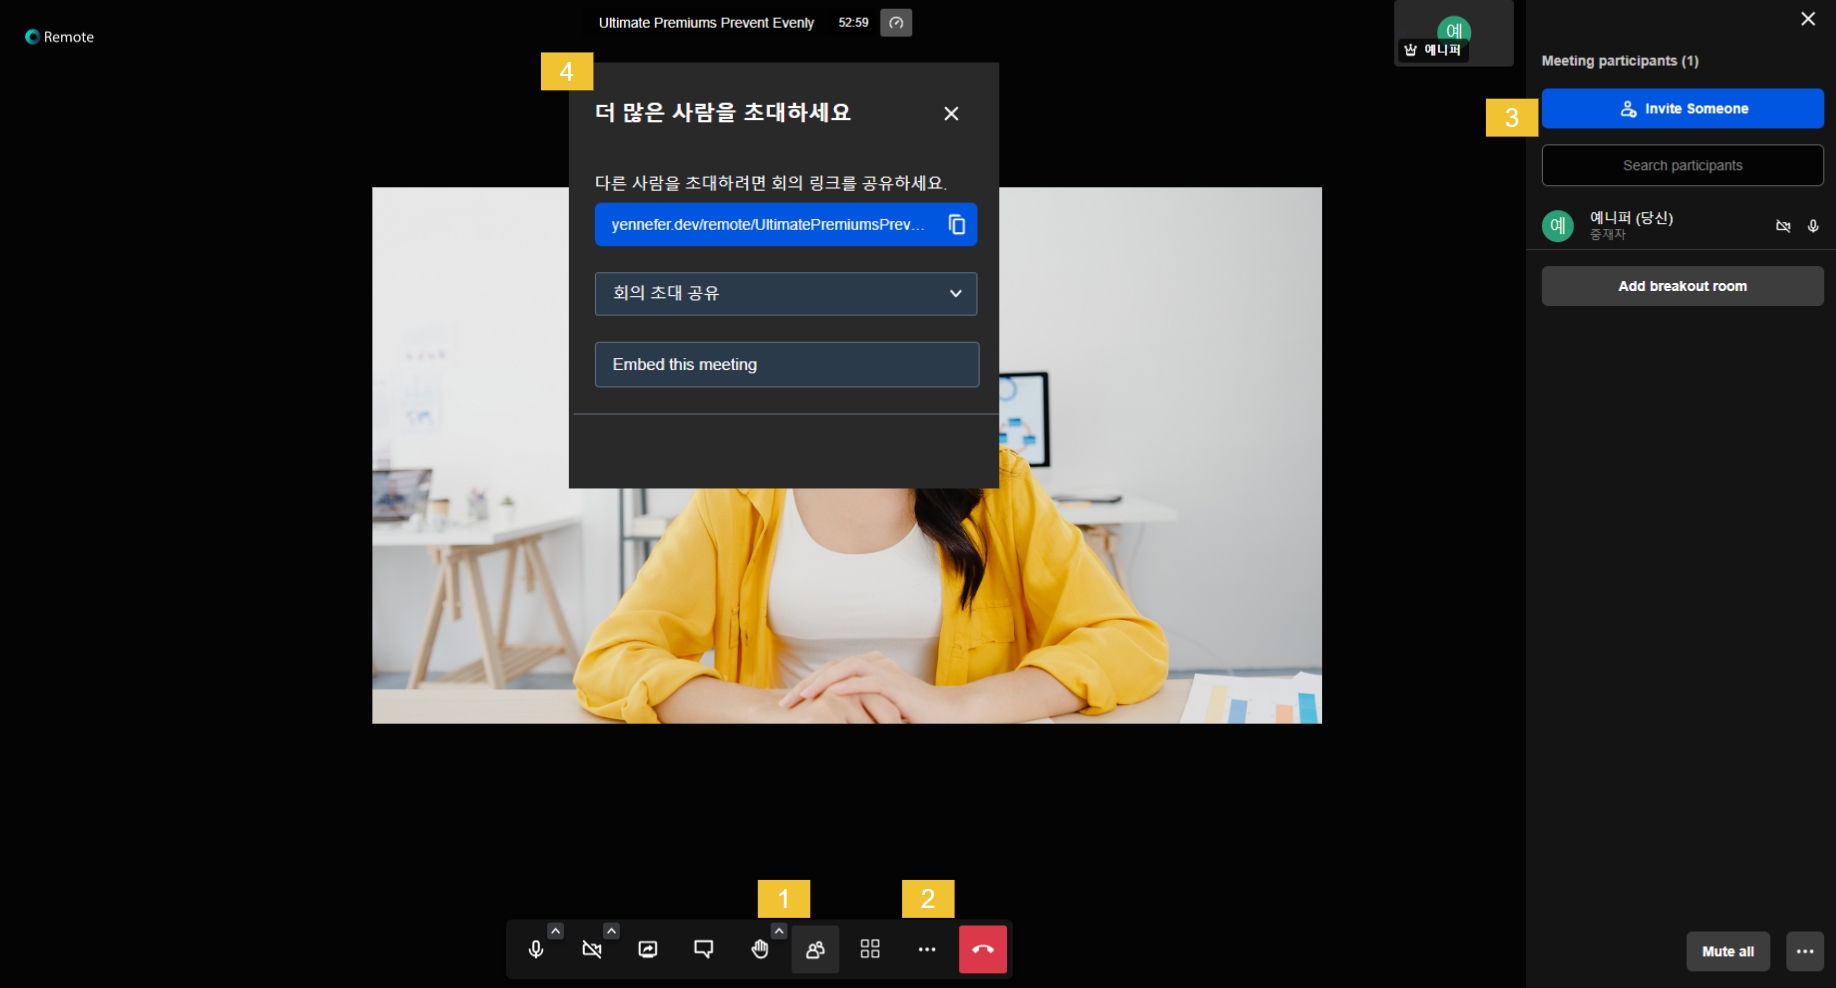This screenshot has width=1836, height=988.
Task: Toggle the microphone in the bottom toolbar
Action: pyautogui.click(x=536, y=949)
